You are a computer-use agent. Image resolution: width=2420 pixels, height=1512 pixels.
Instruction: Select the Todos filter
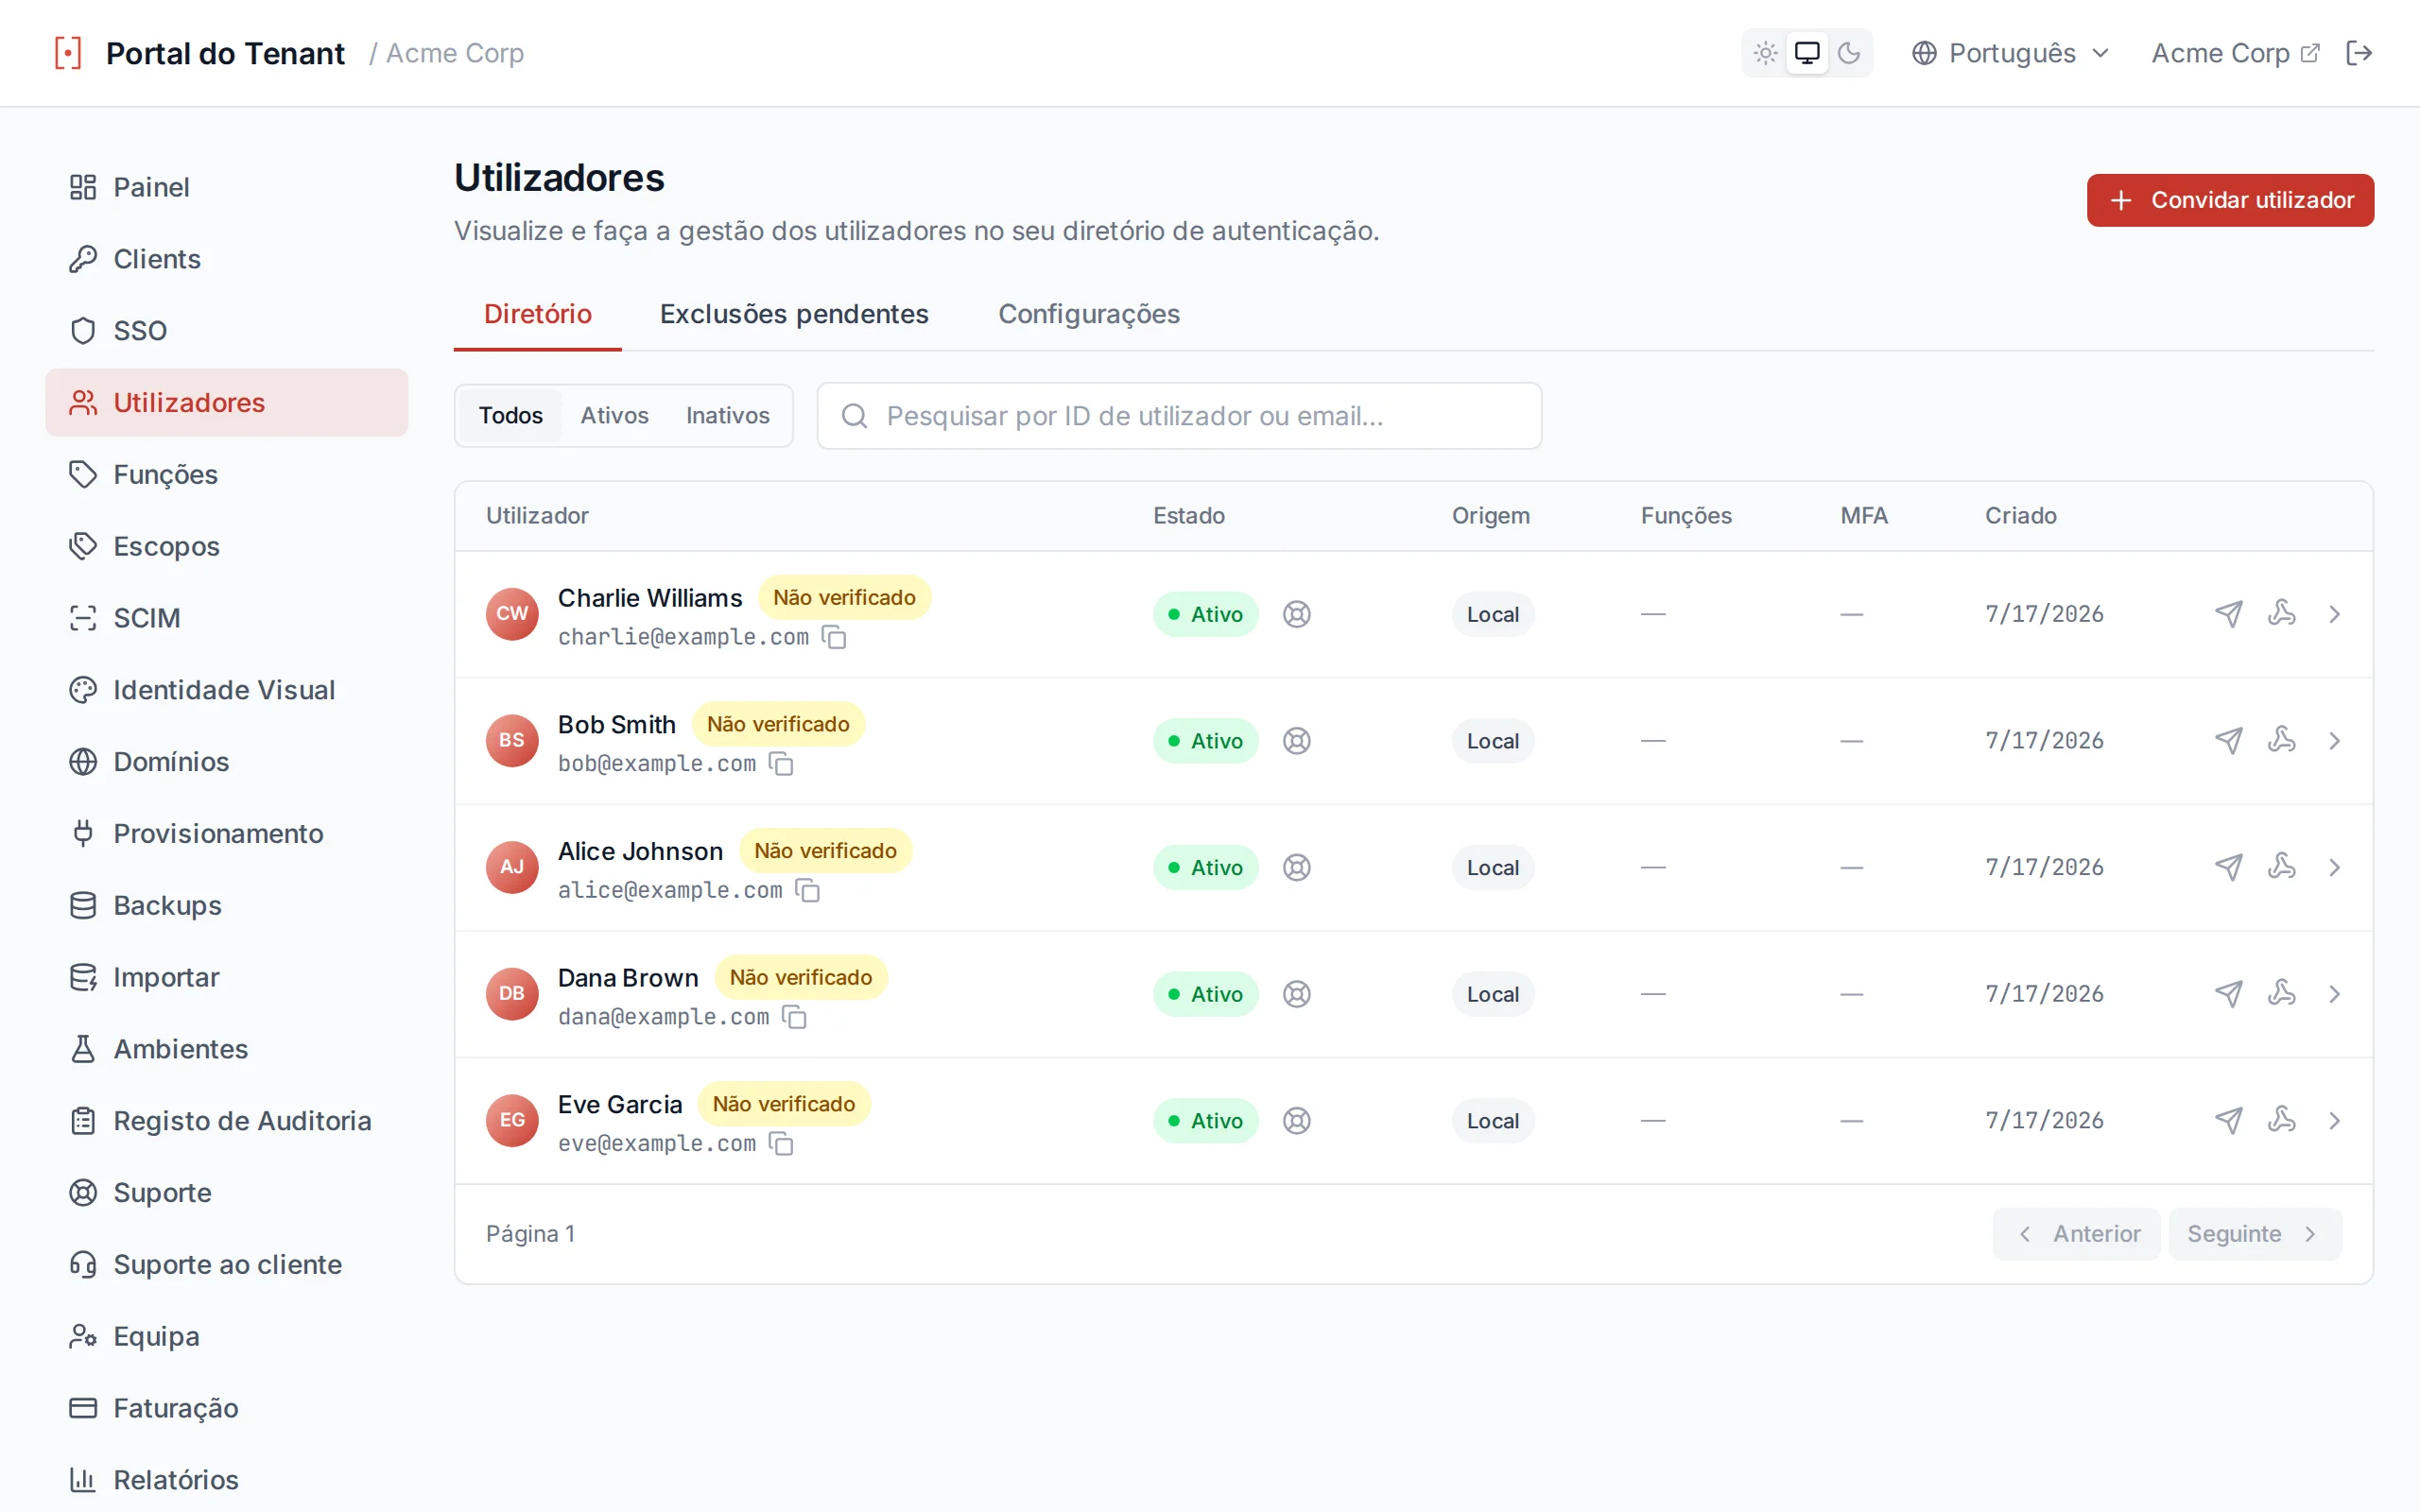pos(510,415)
